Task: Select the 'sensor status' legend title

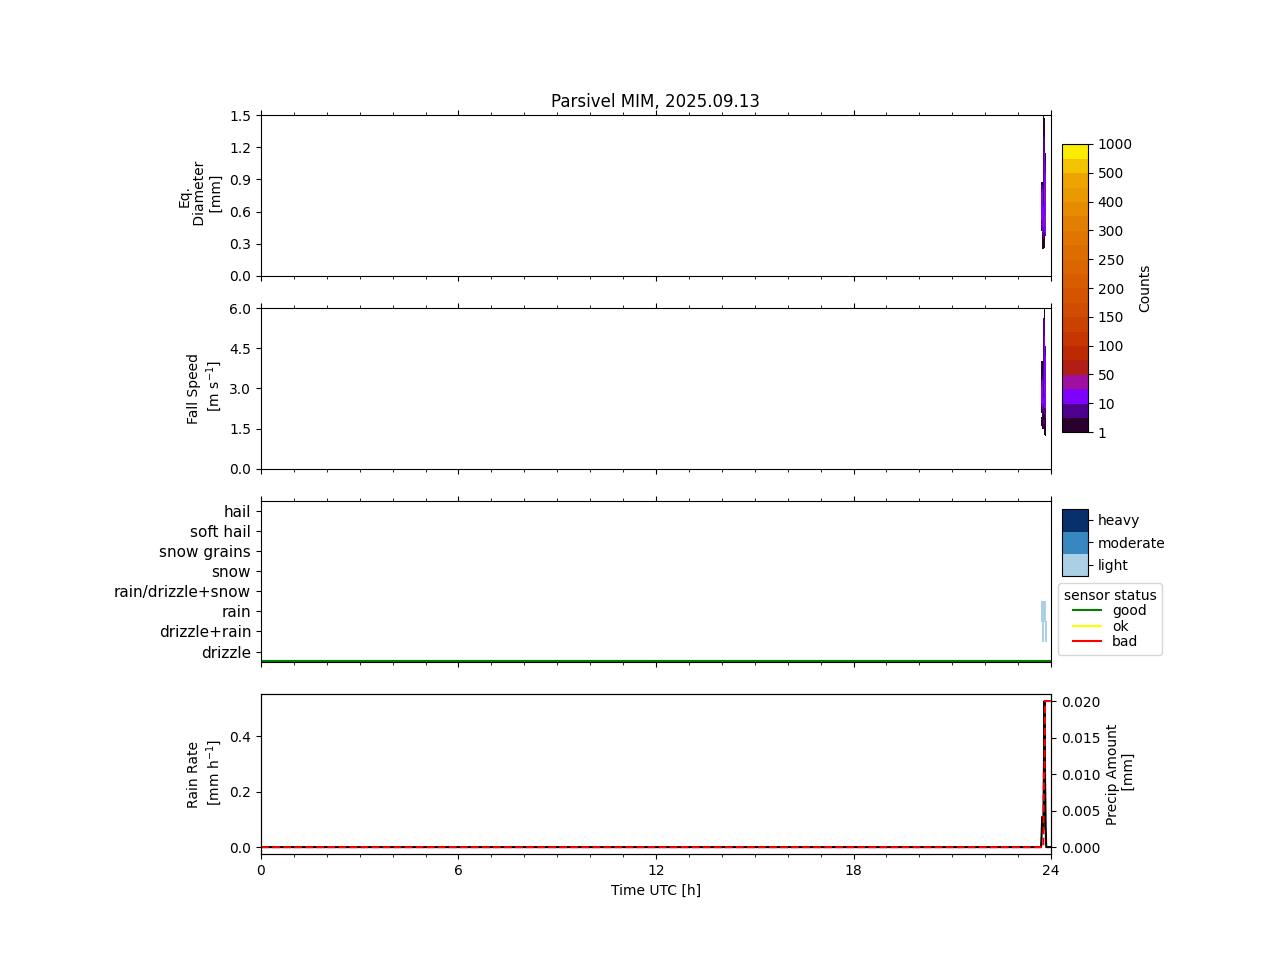Action: point(1110,595)
